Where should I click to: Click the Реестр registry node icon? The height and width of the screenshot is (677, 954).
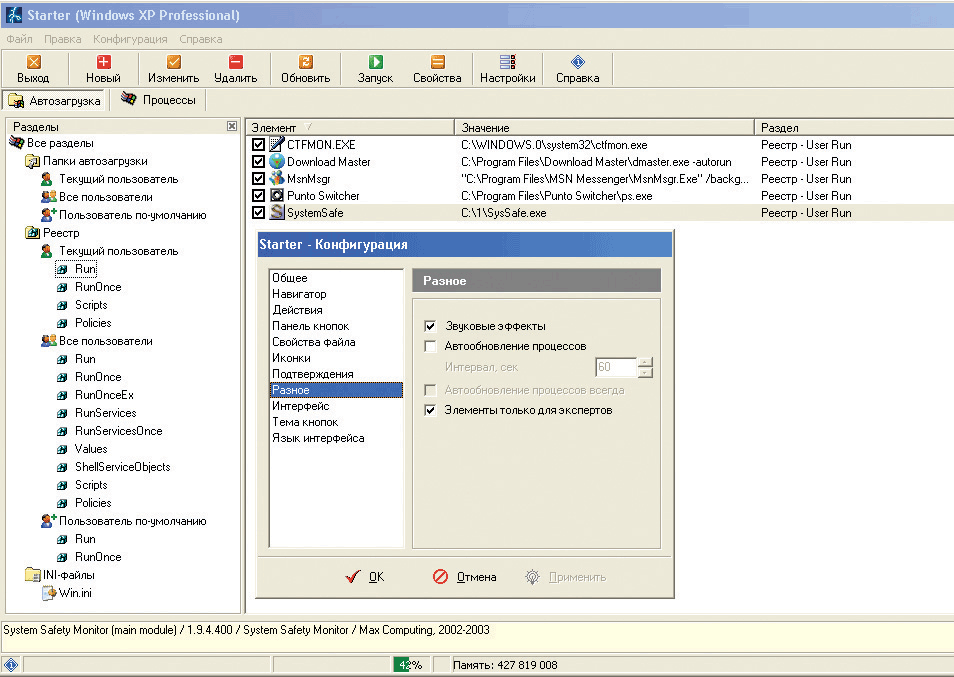32,233
